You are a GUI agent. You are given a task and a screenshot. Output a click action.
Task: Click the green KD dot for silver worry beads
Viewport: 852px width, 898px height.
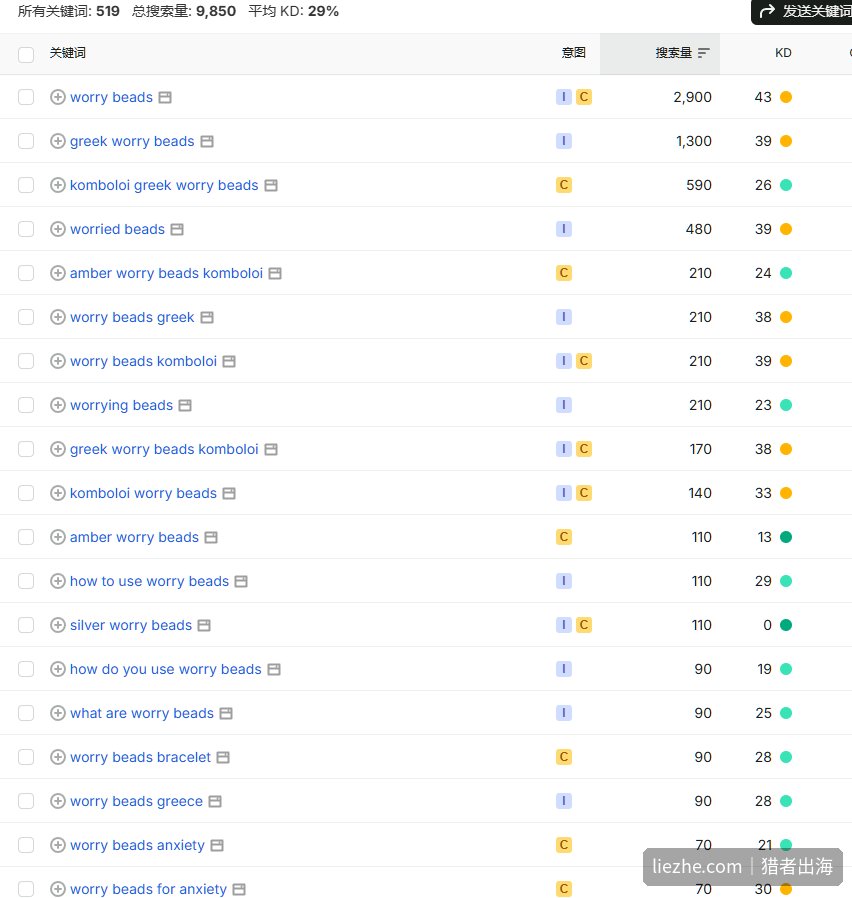pyautogui.click(x=786, y=625)
